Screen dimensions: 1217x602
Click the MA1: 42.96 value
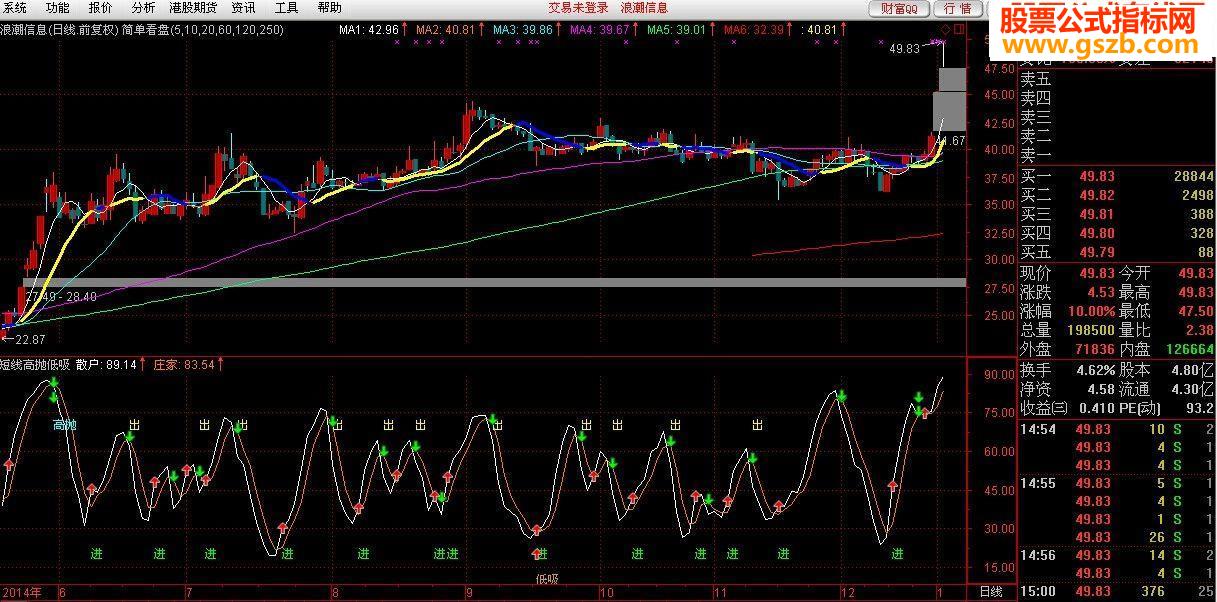(x=369, y=30)
